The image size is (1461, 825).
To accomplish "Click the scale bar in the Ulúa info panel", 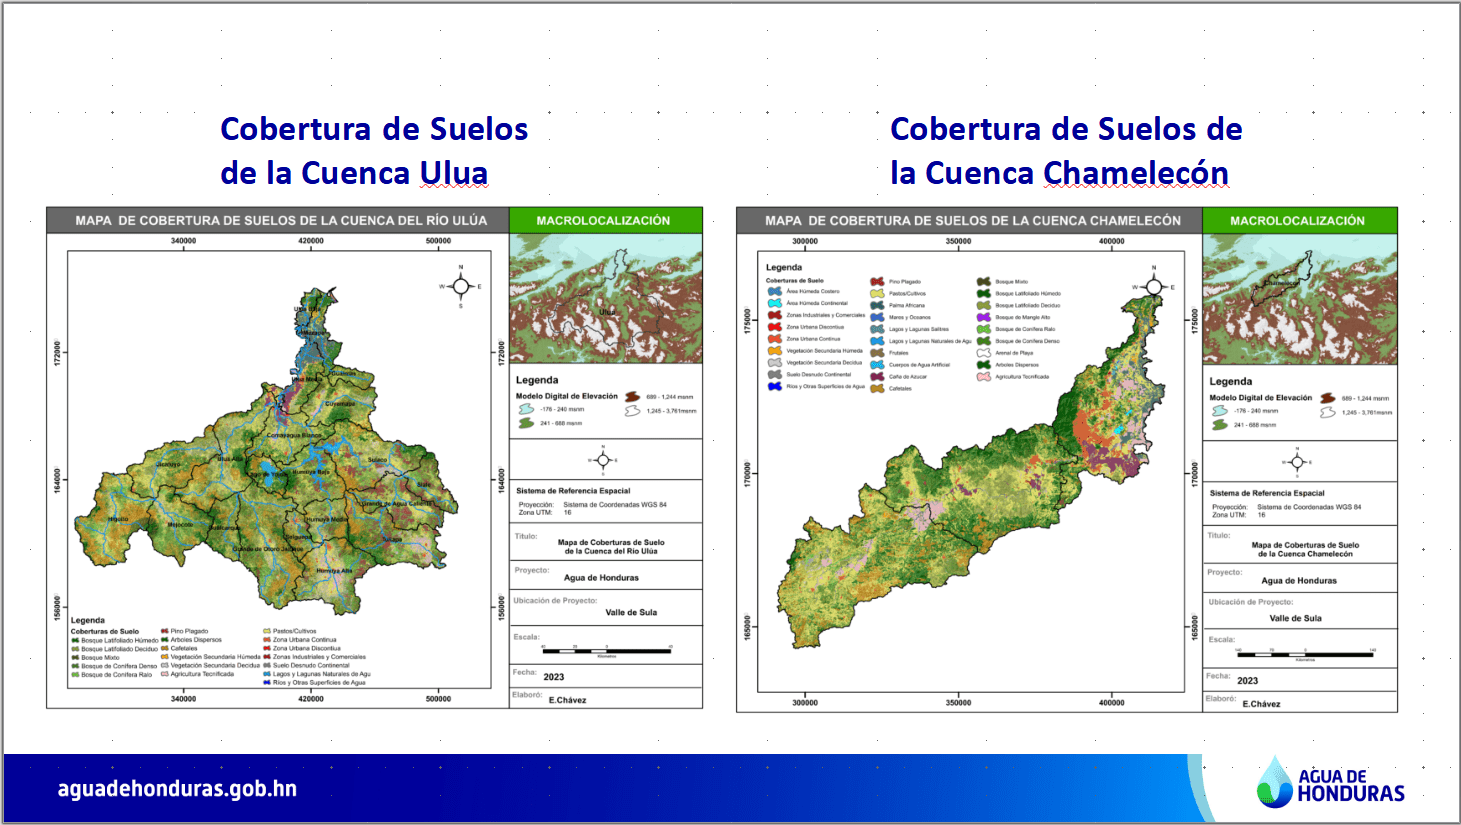I will pyautogui.click(x=606, y=650).
